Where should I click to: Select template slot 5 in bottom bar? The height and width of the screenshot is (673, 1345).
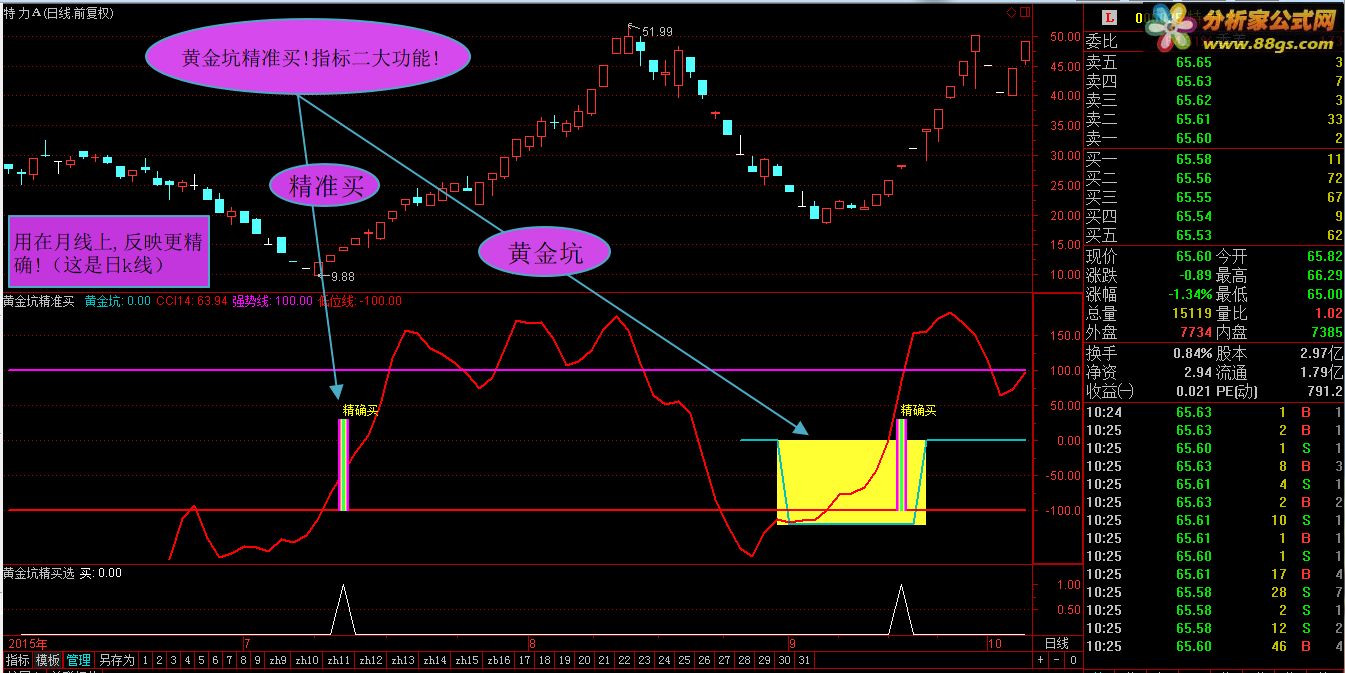(201, 660)
